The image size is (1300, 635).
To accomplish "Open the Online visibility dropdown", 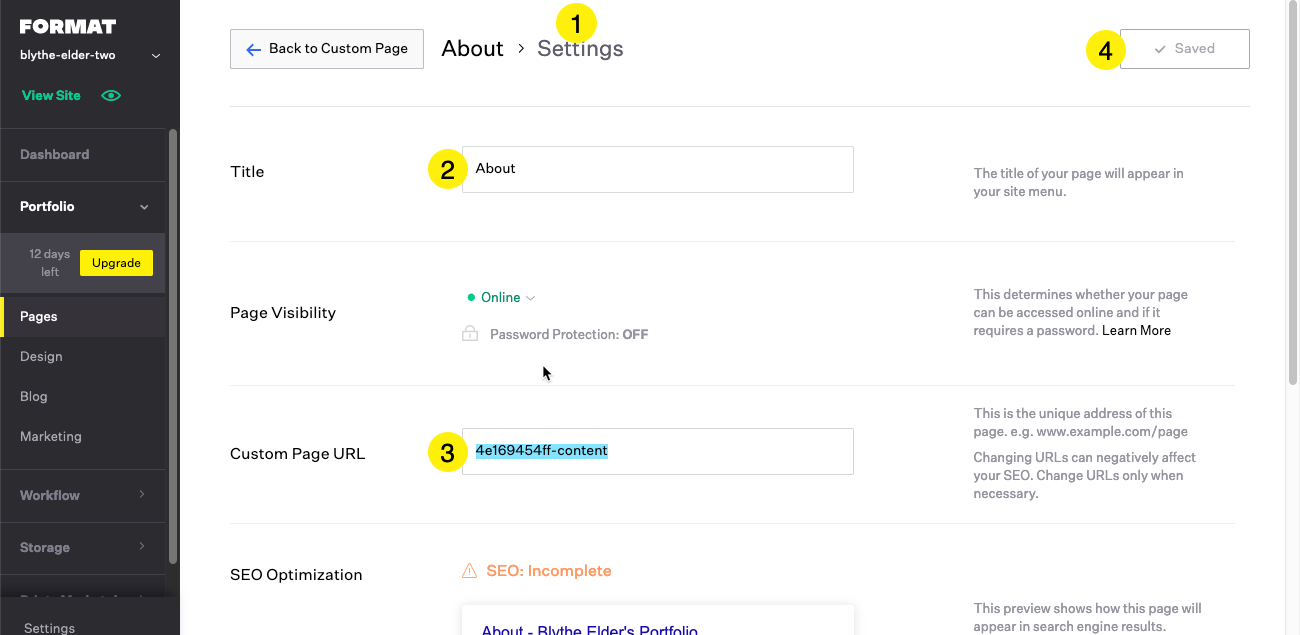I will point(502,298).
